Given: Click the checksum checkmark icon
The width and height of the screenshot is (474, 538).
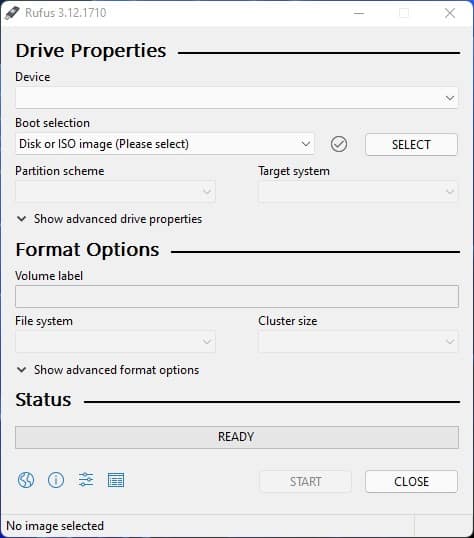Looking at the screenshot, I should click(x=339, y=144).
